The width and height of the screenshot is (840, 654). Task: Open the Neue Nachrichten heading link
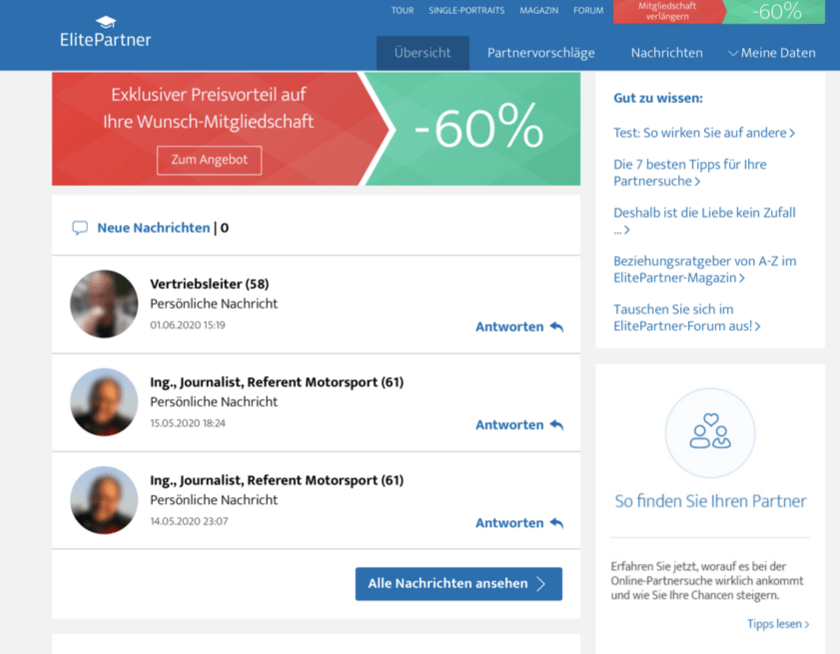point(153,228)
